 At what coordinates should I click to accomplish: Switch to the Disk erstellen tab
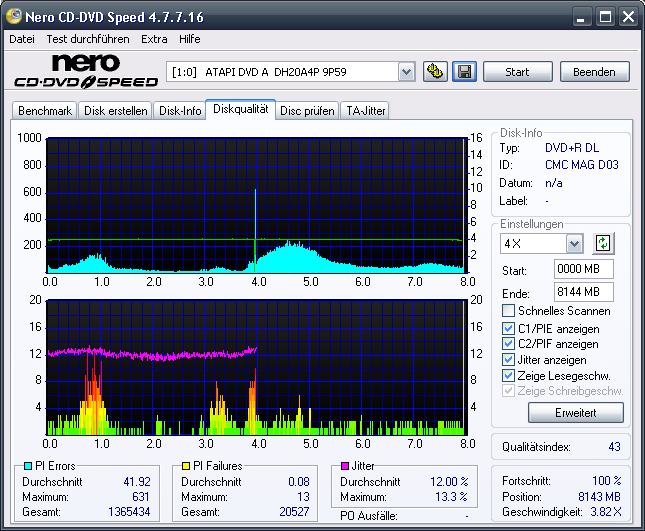pos(116,111)
